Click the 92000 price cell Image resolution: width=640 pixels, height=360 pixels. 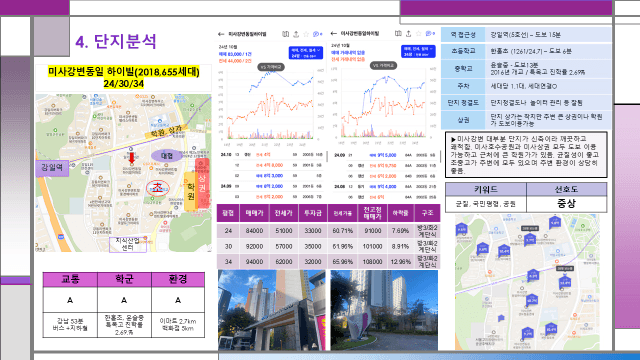coord(254,247)
